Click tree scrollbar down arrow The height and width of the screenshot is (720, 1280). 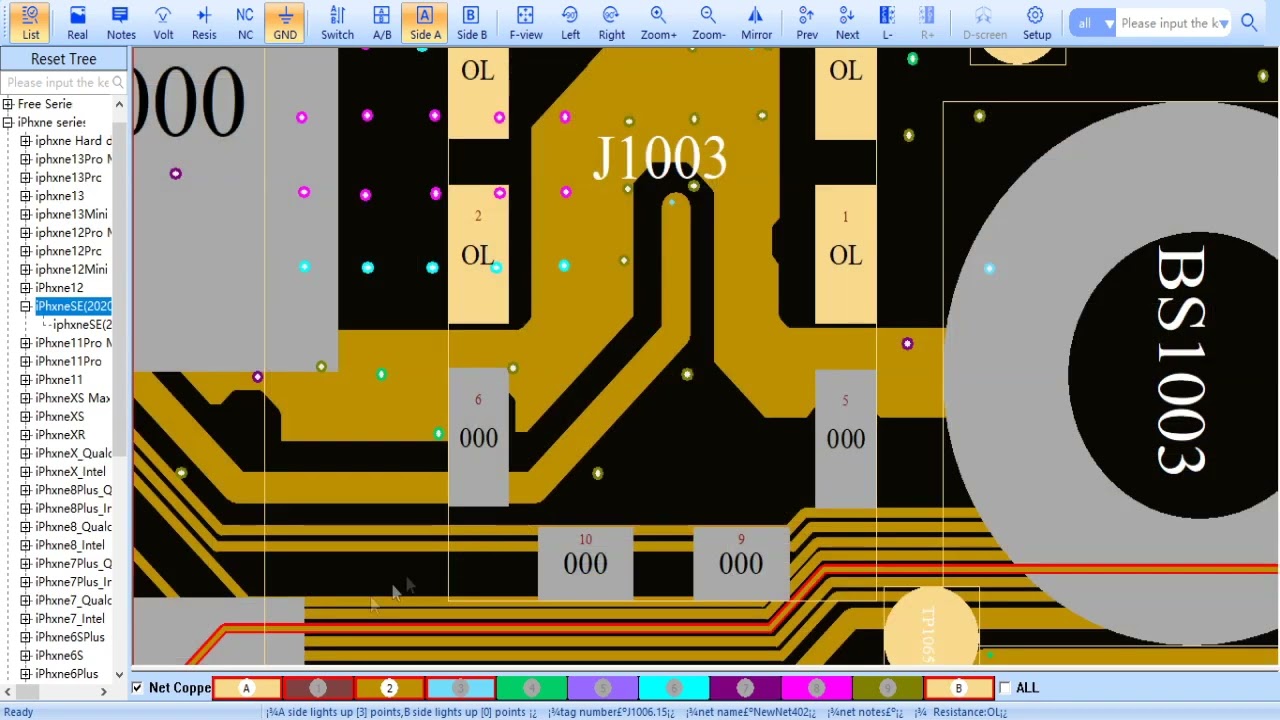[119, 675]
